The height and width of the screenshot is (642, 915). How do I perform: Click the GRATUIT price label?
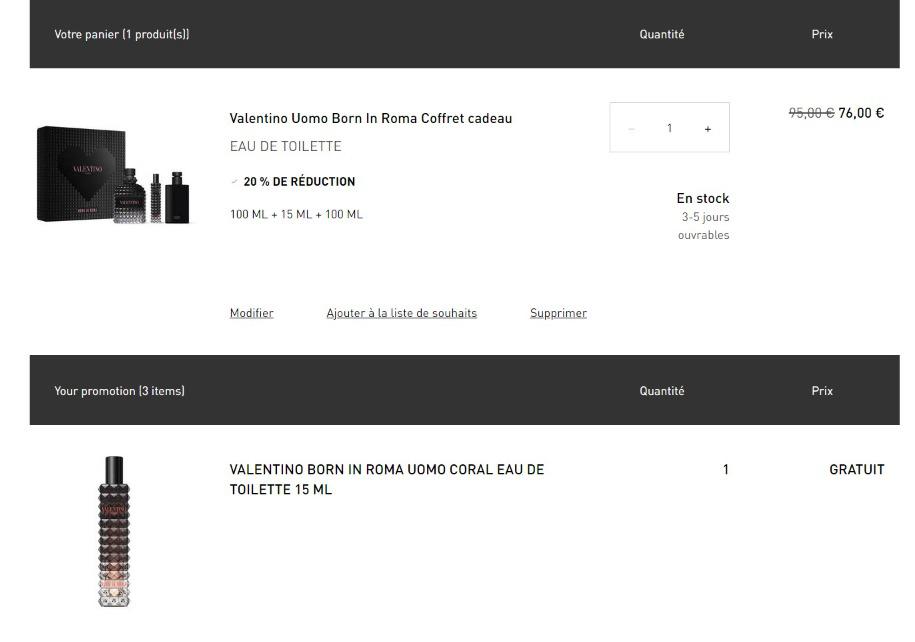[857, 470]
